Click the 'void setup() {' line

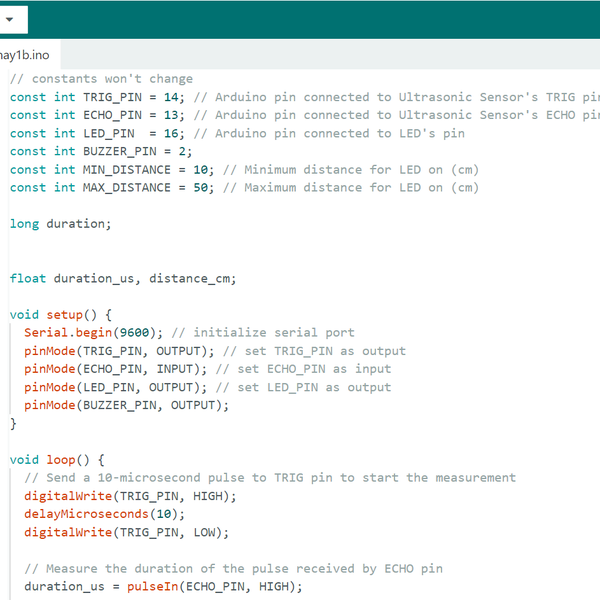[x=61, y=315]
